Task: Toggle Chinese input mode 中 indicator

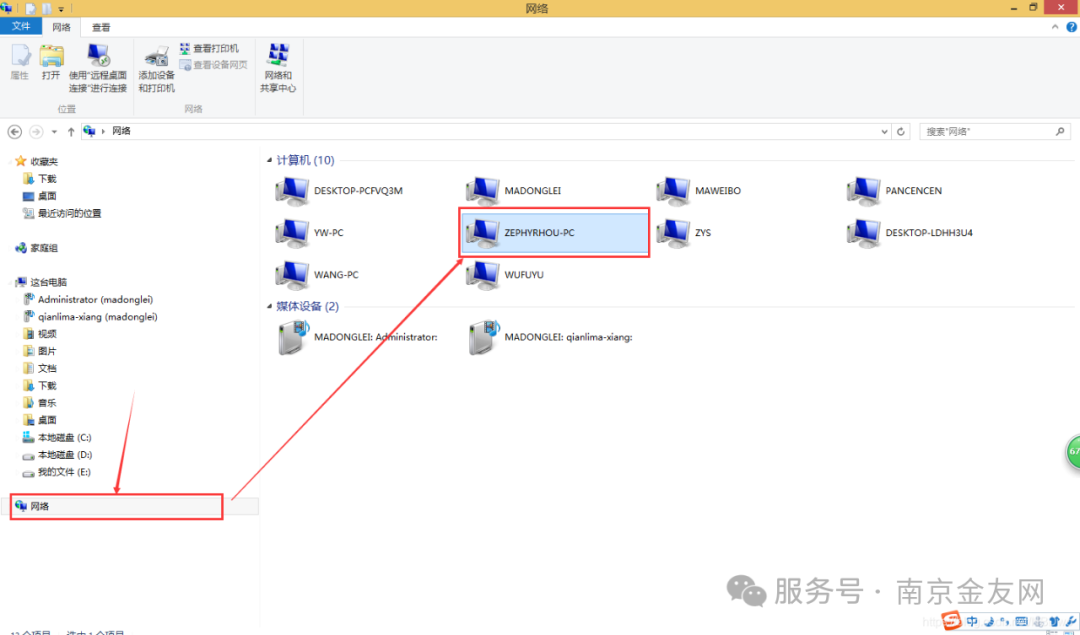Action: (972, 621)
